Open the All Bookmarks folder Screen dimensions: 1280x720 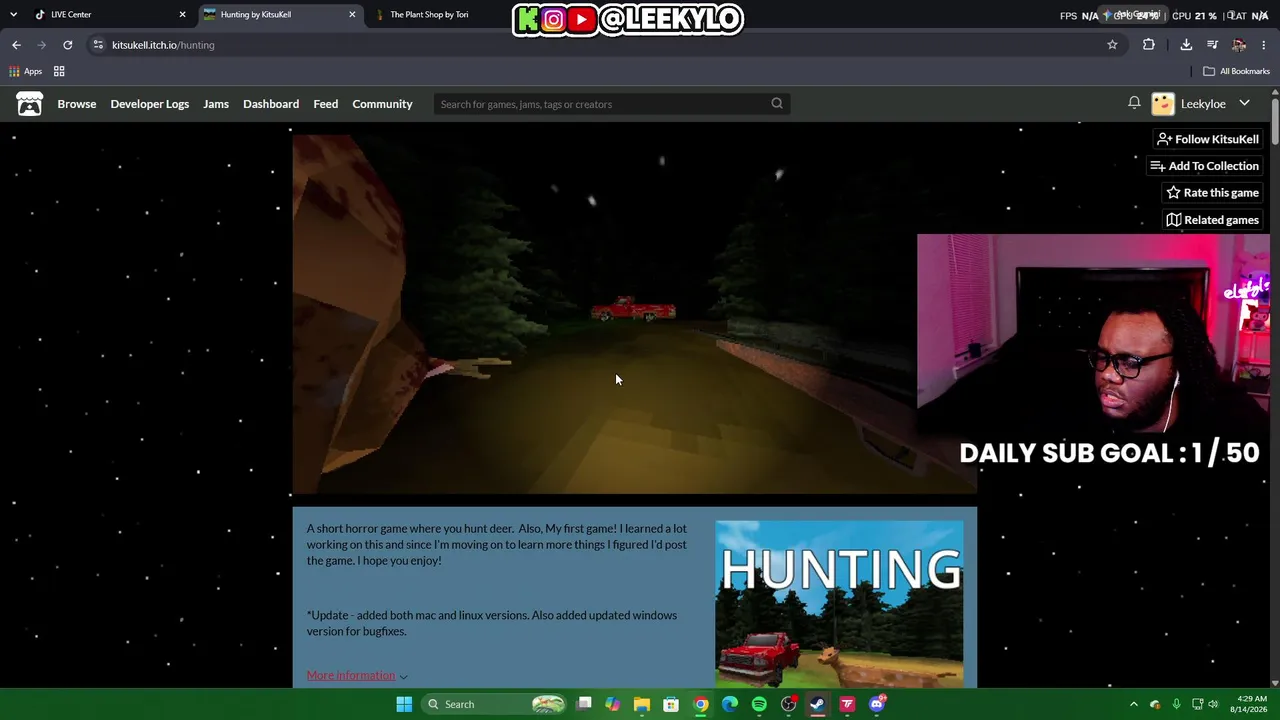coord(1236,71)
